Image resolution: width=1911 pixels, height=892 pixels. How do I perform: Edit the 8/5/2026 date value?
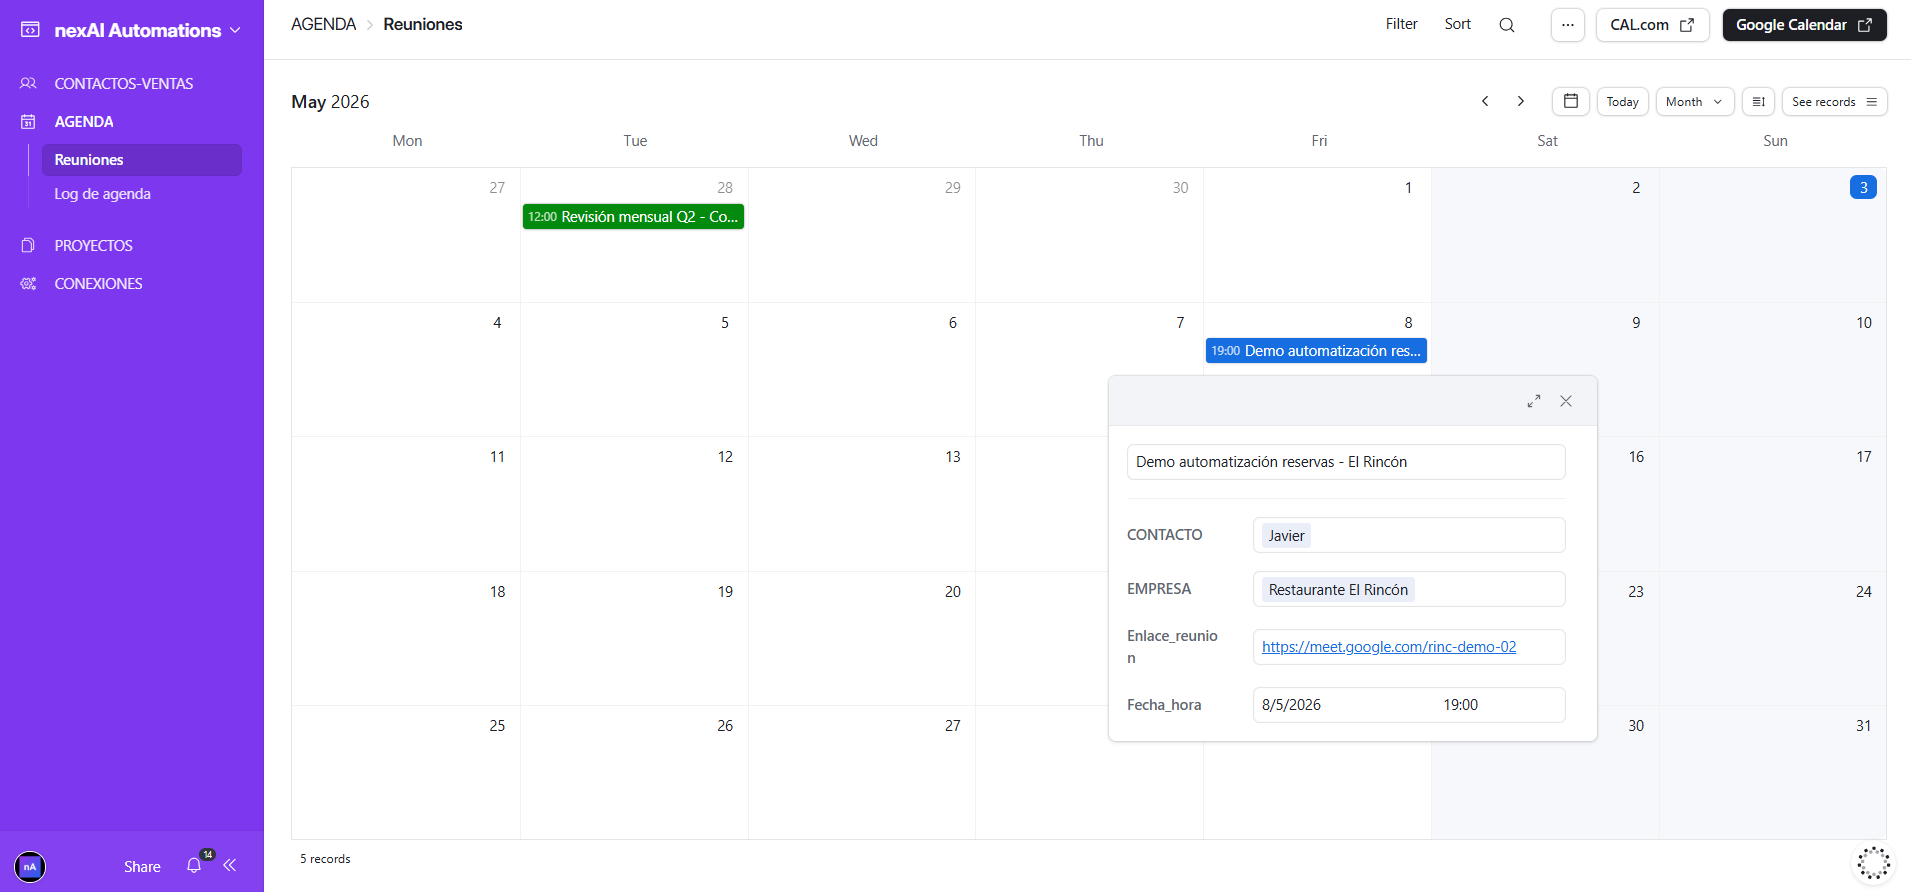coord(1291,705)
